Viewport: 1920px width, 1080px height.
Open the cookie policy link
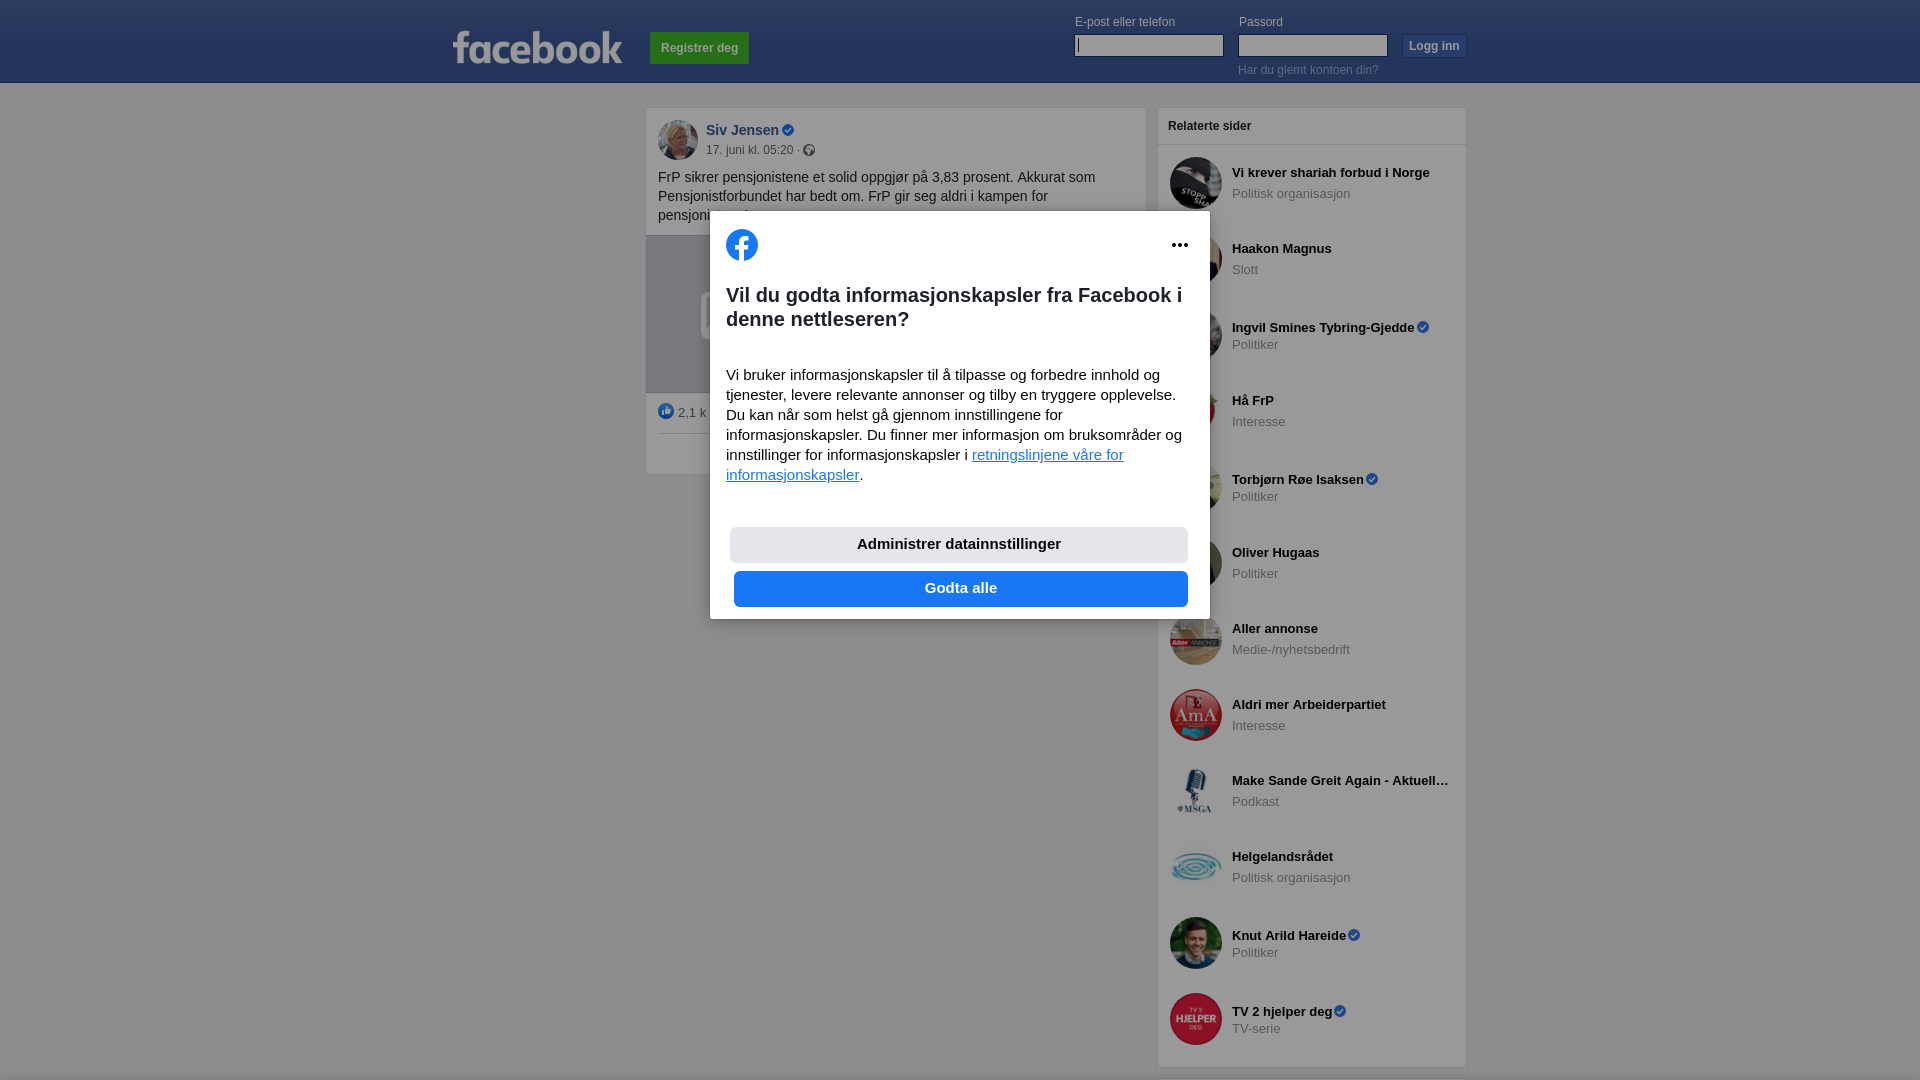(x=925, y=465)
